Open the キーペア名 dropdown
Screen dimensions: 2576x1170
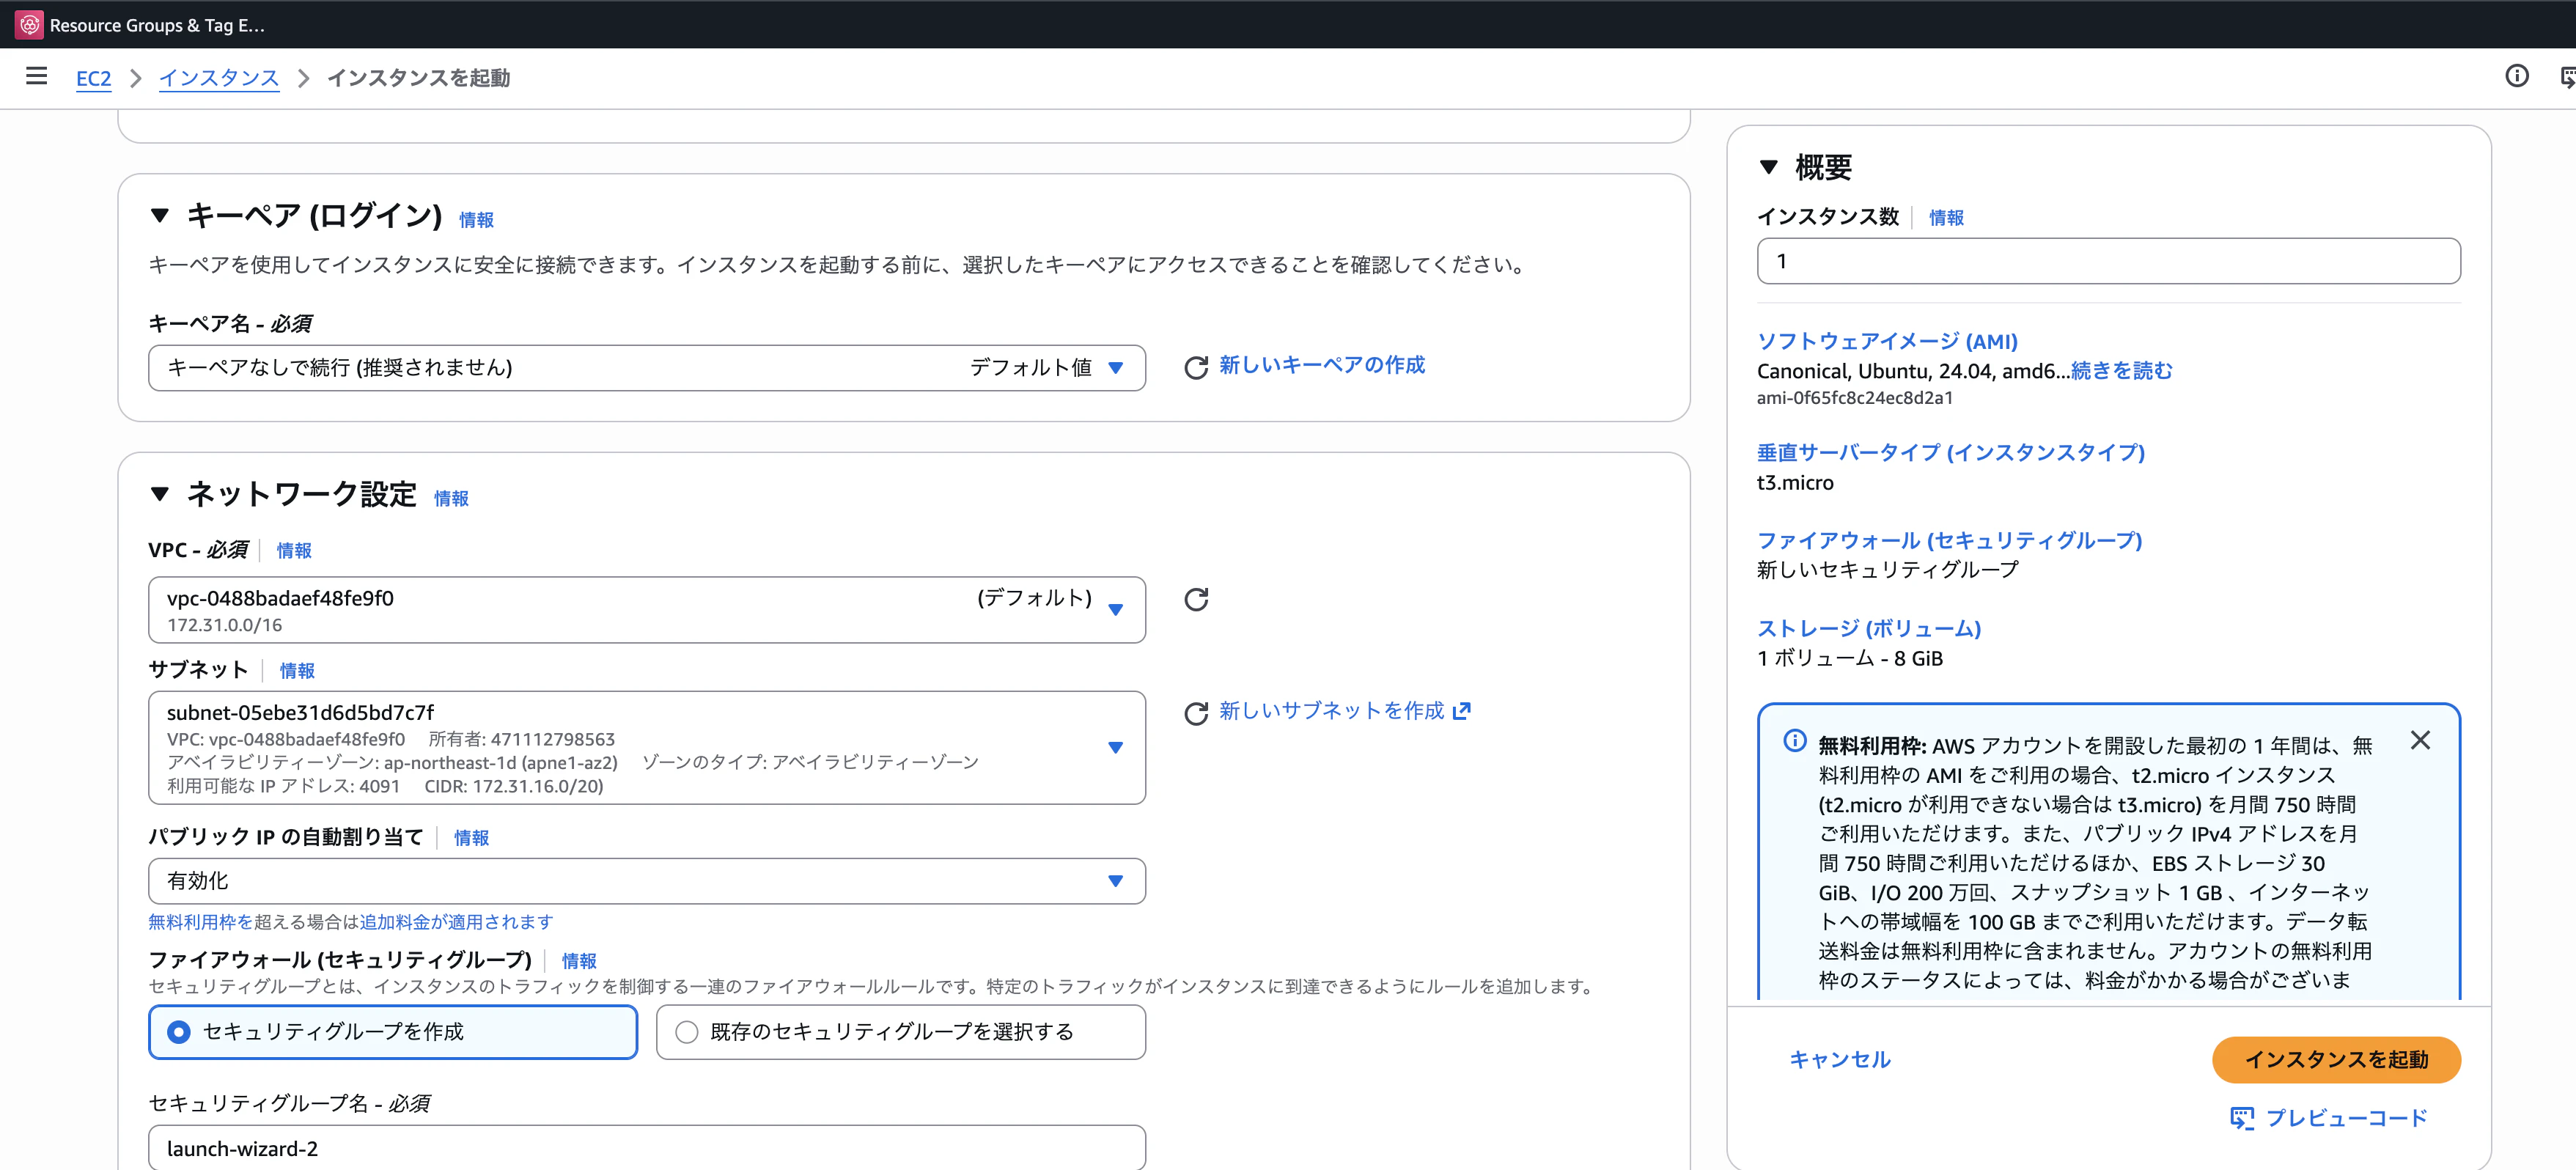pyautogui.click(x=1118, y=367)
